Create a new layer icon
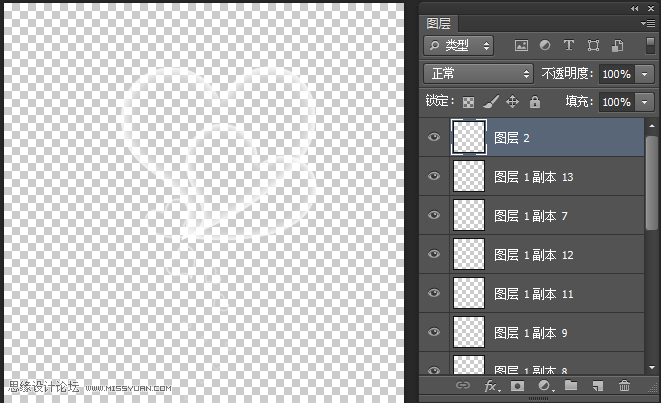This screenshot has height=403, width=661. [597, 386]
